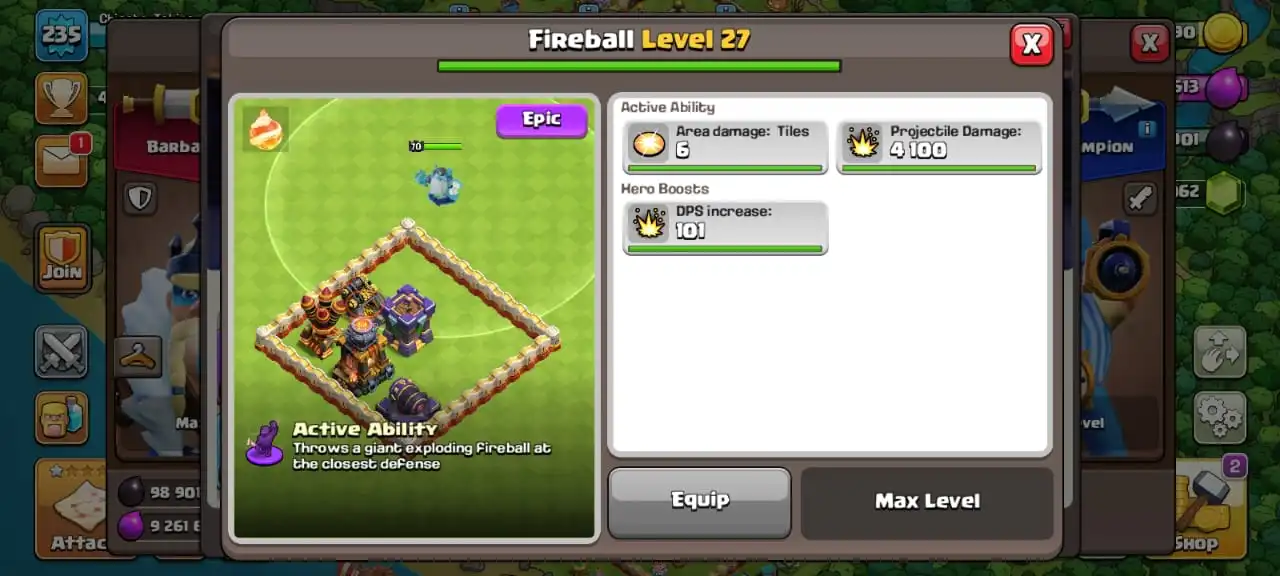Tap the Max Level button
Image resolution: width=1280 pixels, height=576 pixels.
927,502
